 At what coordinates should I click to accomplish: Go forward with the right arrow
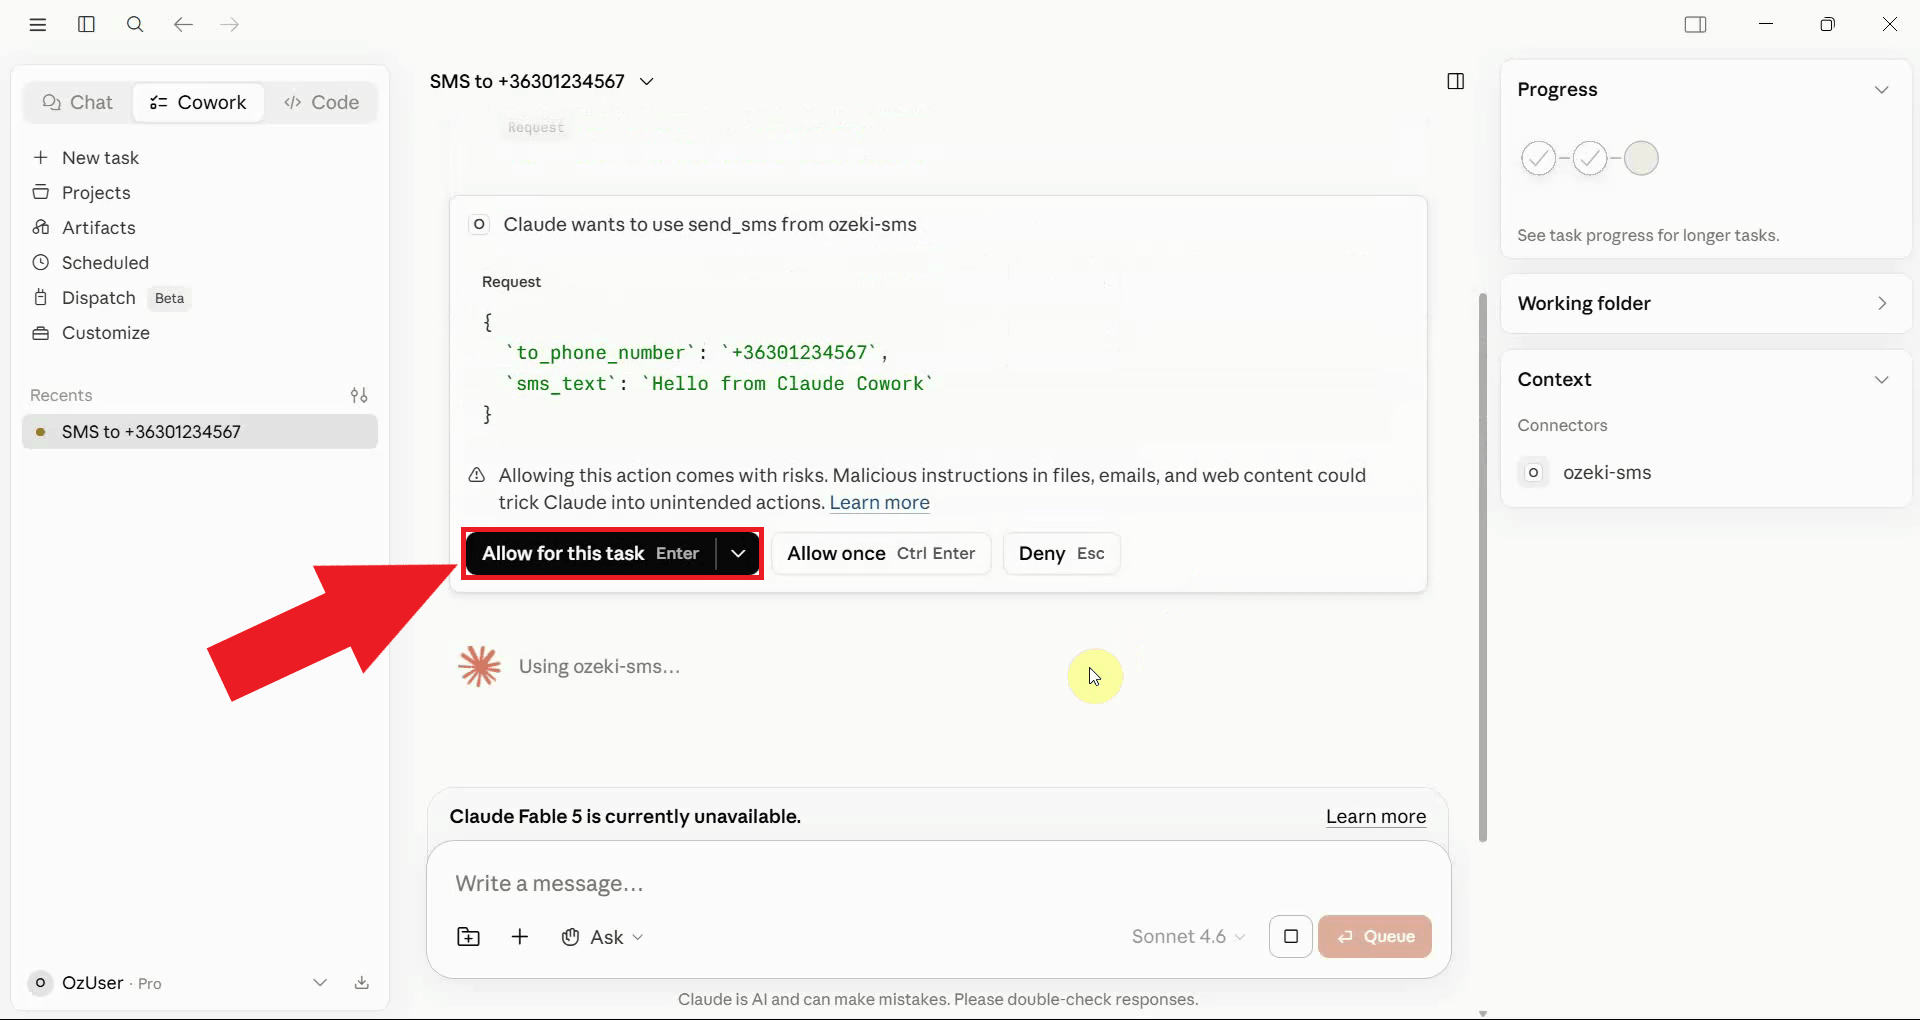click(230, 25)
